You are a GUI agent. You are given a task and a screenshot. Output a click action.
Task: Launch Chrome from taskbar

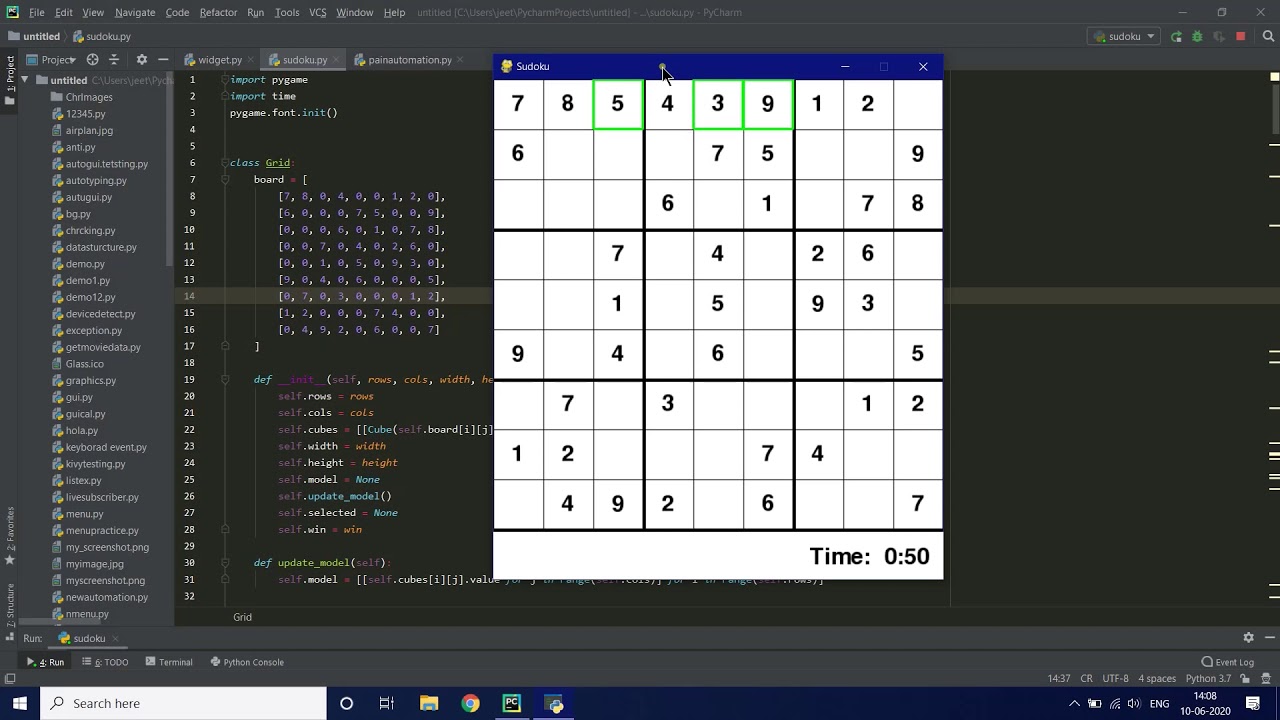tap(470, 703)
